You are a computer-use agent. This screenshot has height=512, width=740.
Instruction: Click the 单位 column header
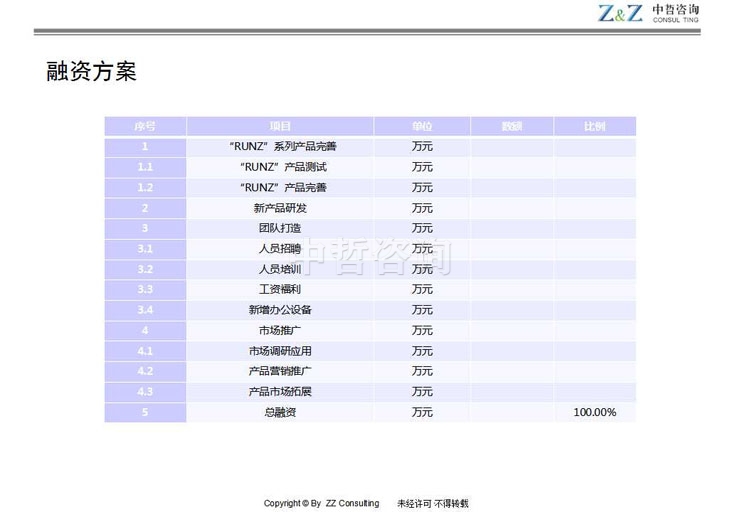coord(422,126)
